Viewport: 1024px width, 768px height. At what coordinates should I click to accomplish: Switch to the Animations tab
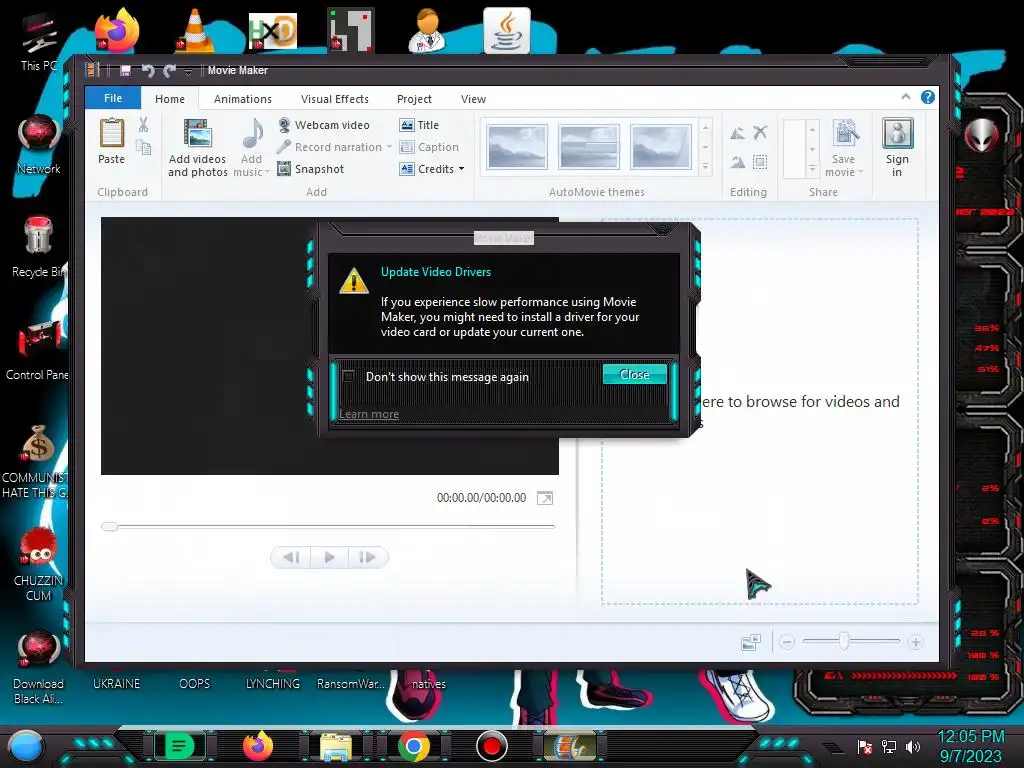point(243,99)
